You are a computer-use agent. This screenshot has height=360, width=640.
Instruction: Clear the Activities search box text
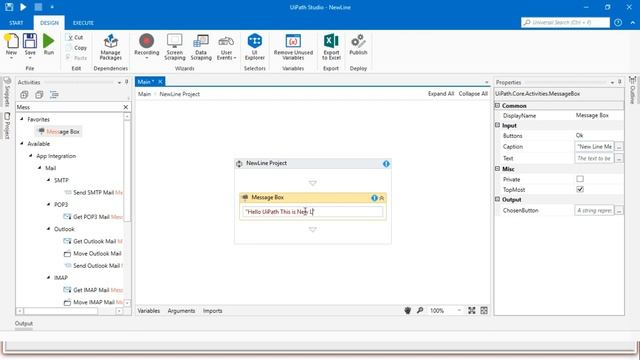pyautogui.click(x=126, y=107)
